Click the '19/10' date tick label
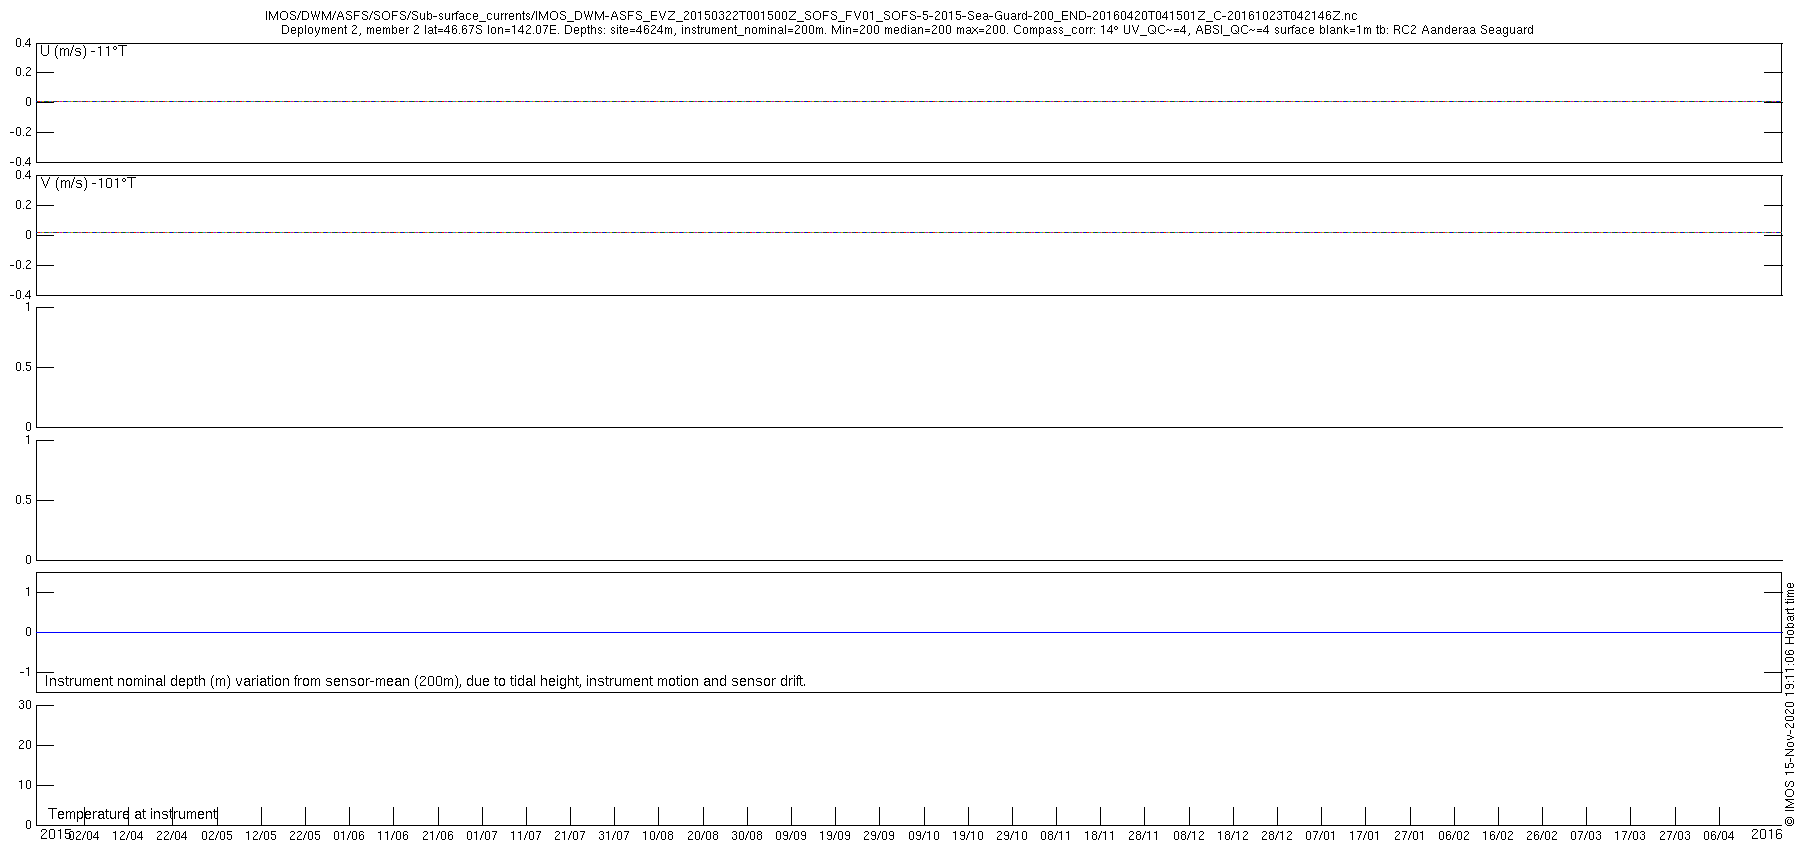This screenshot has height=850, width=1800. point(968,836)
